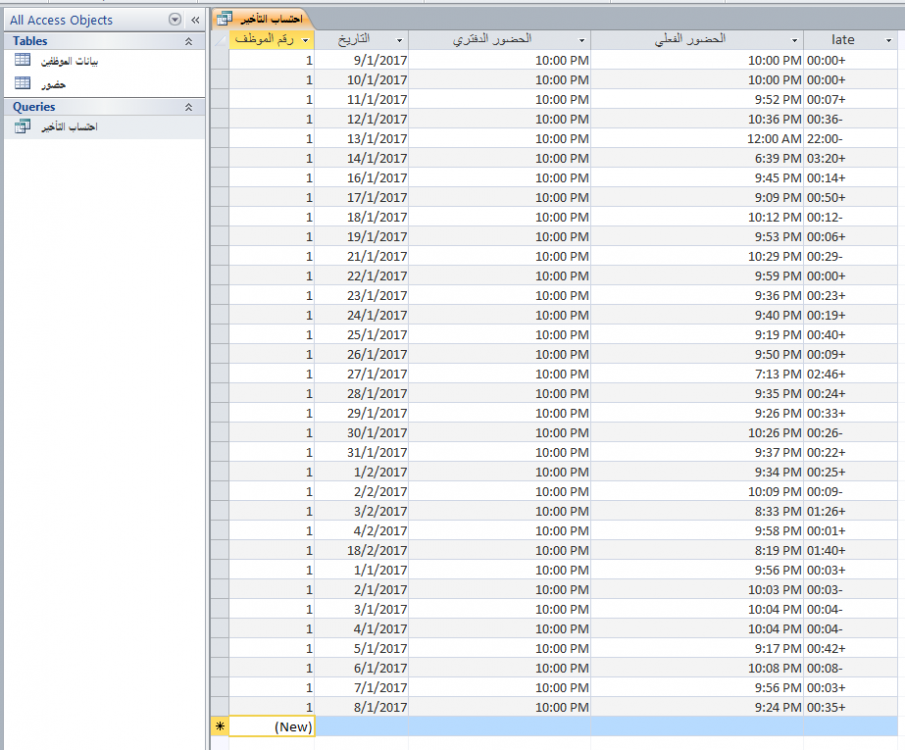
Task: Click date cell 5/1/2017
Action: [x=362, y=648]
